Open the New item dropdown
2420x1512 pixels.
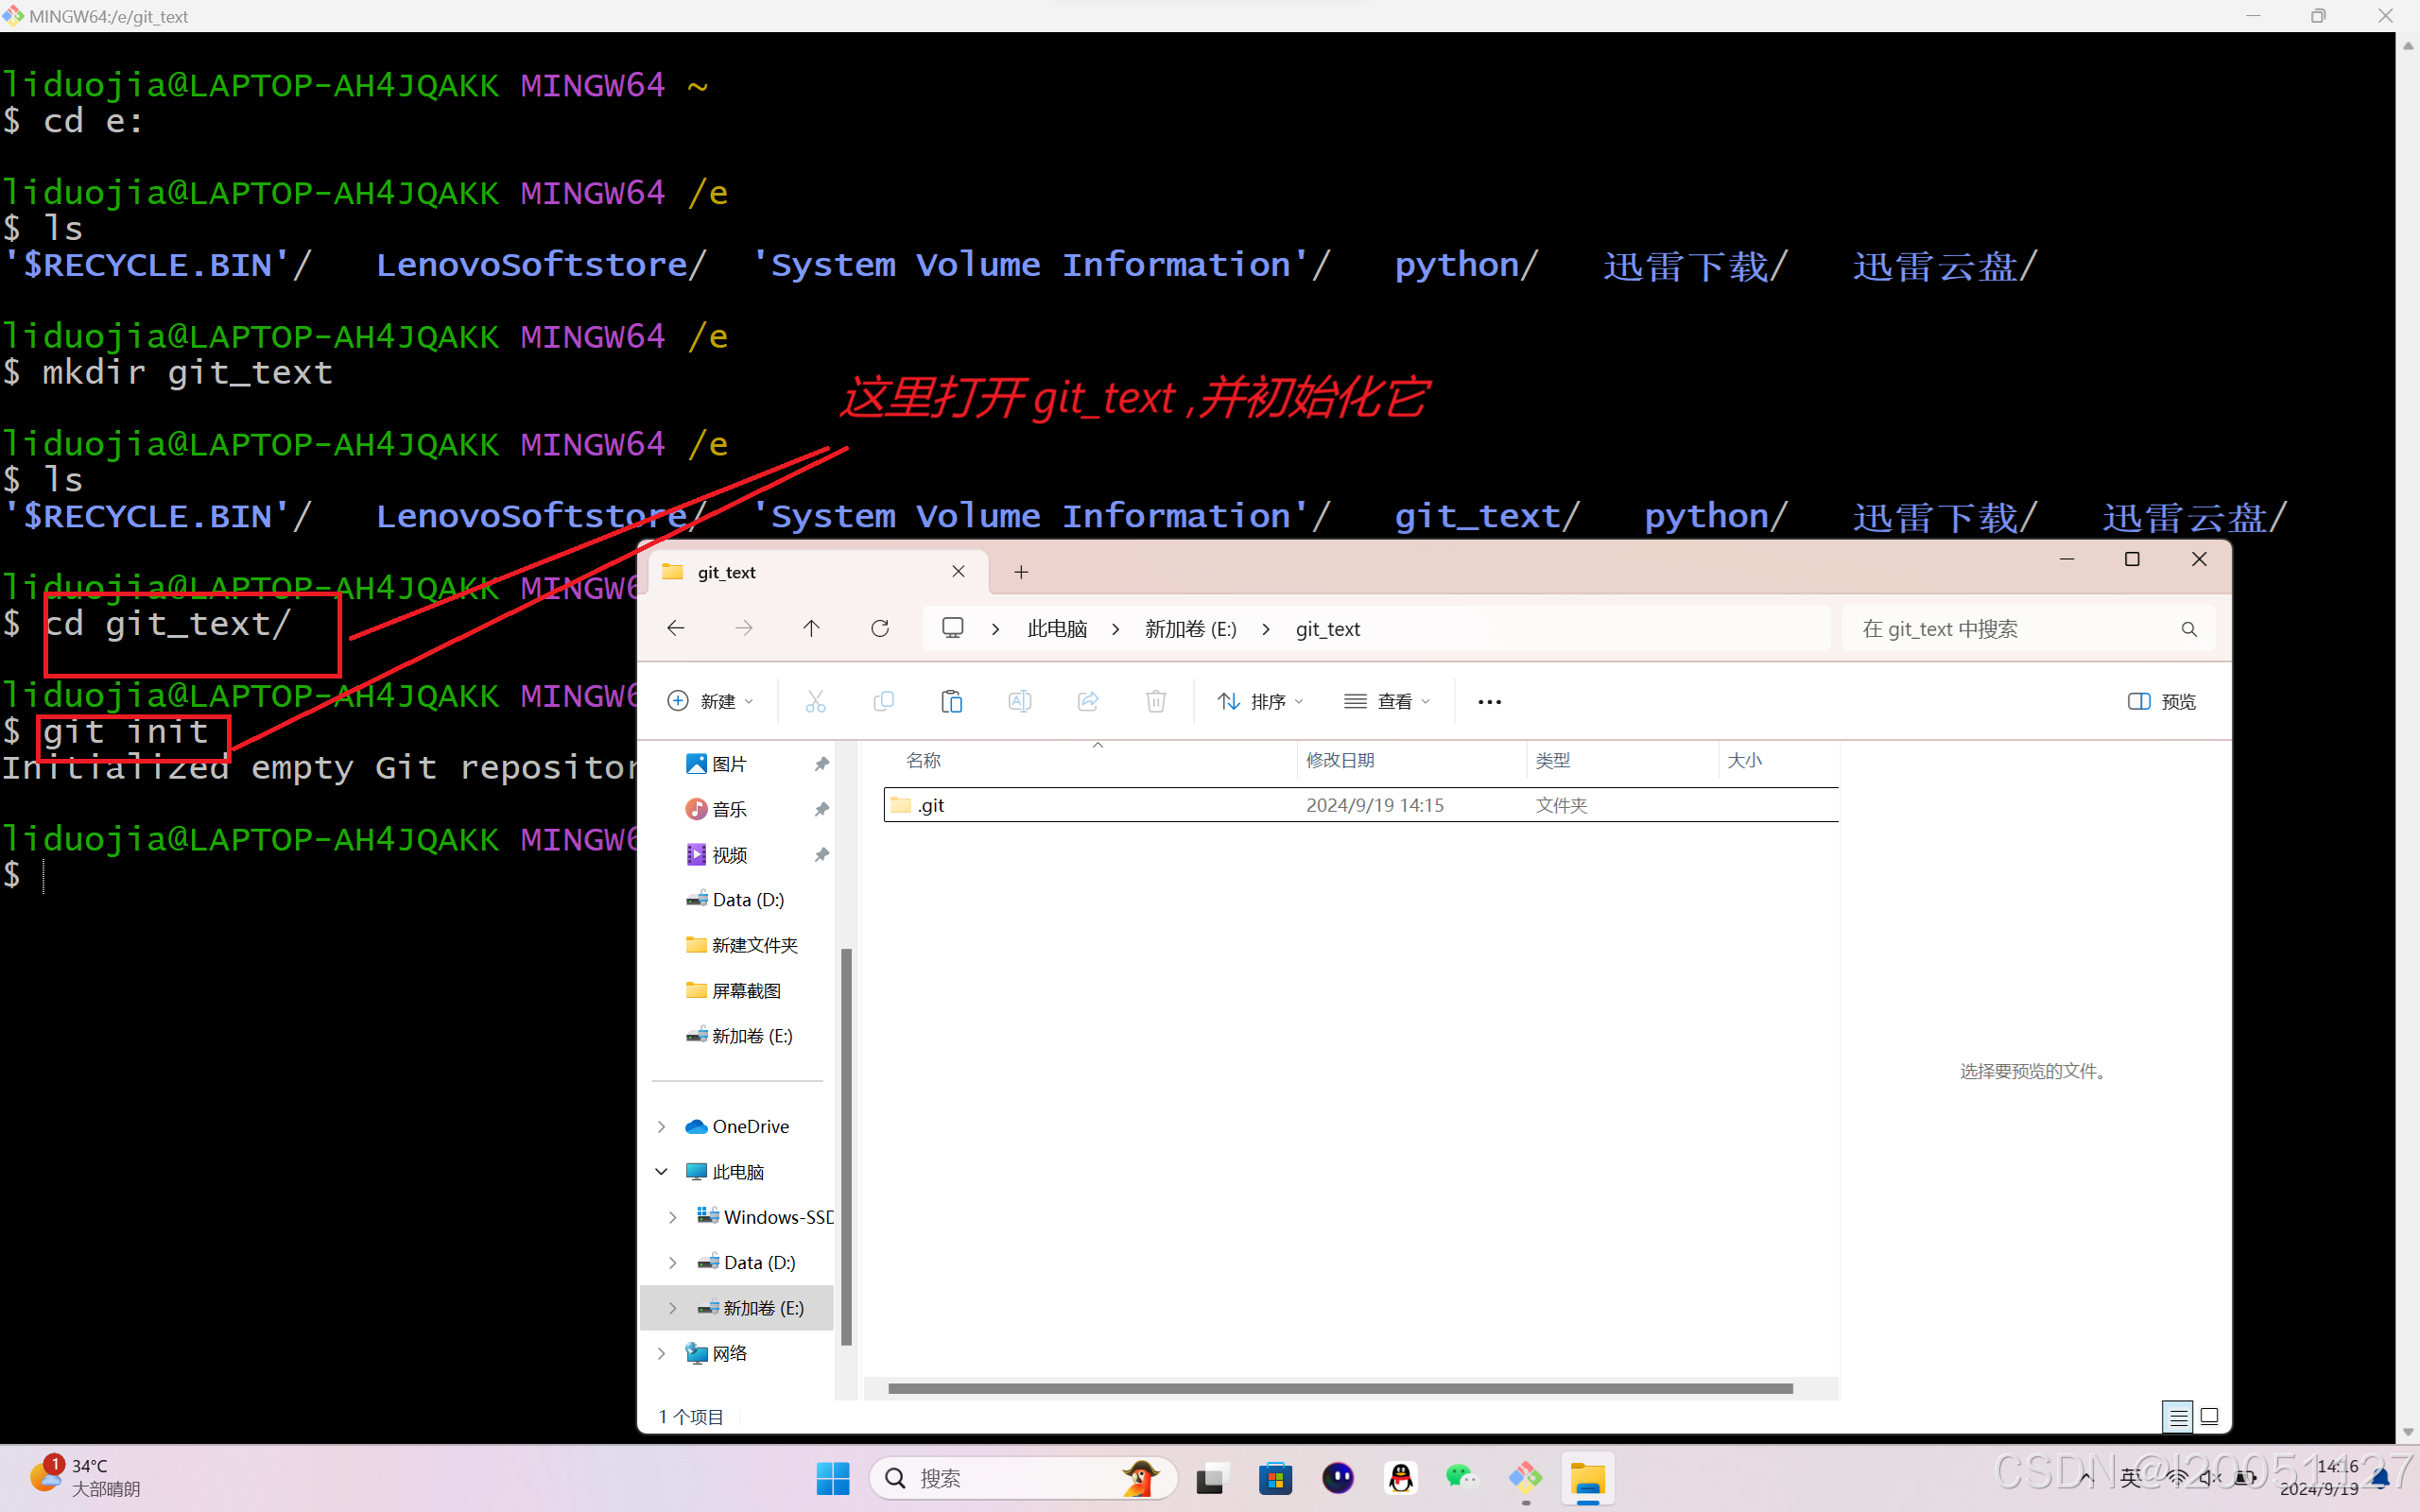point(710,701)
